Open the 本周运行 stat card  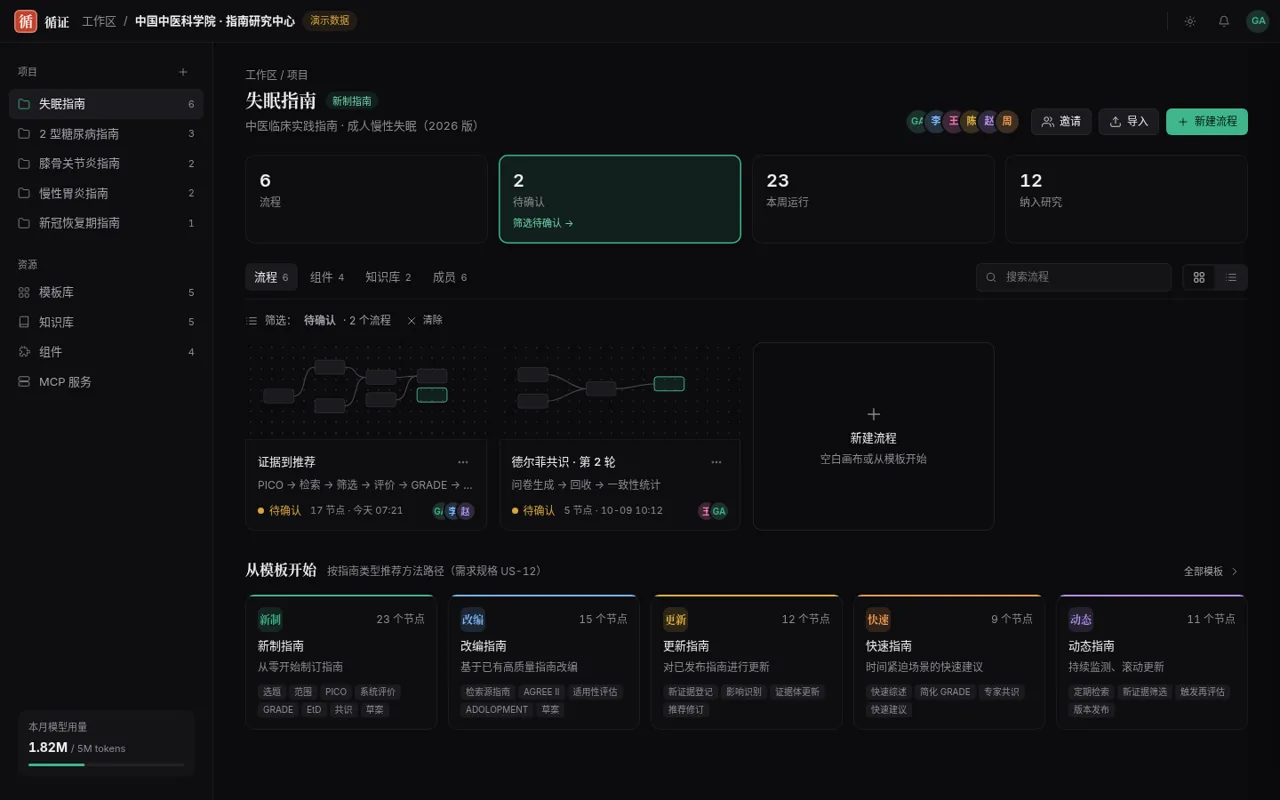873,199
